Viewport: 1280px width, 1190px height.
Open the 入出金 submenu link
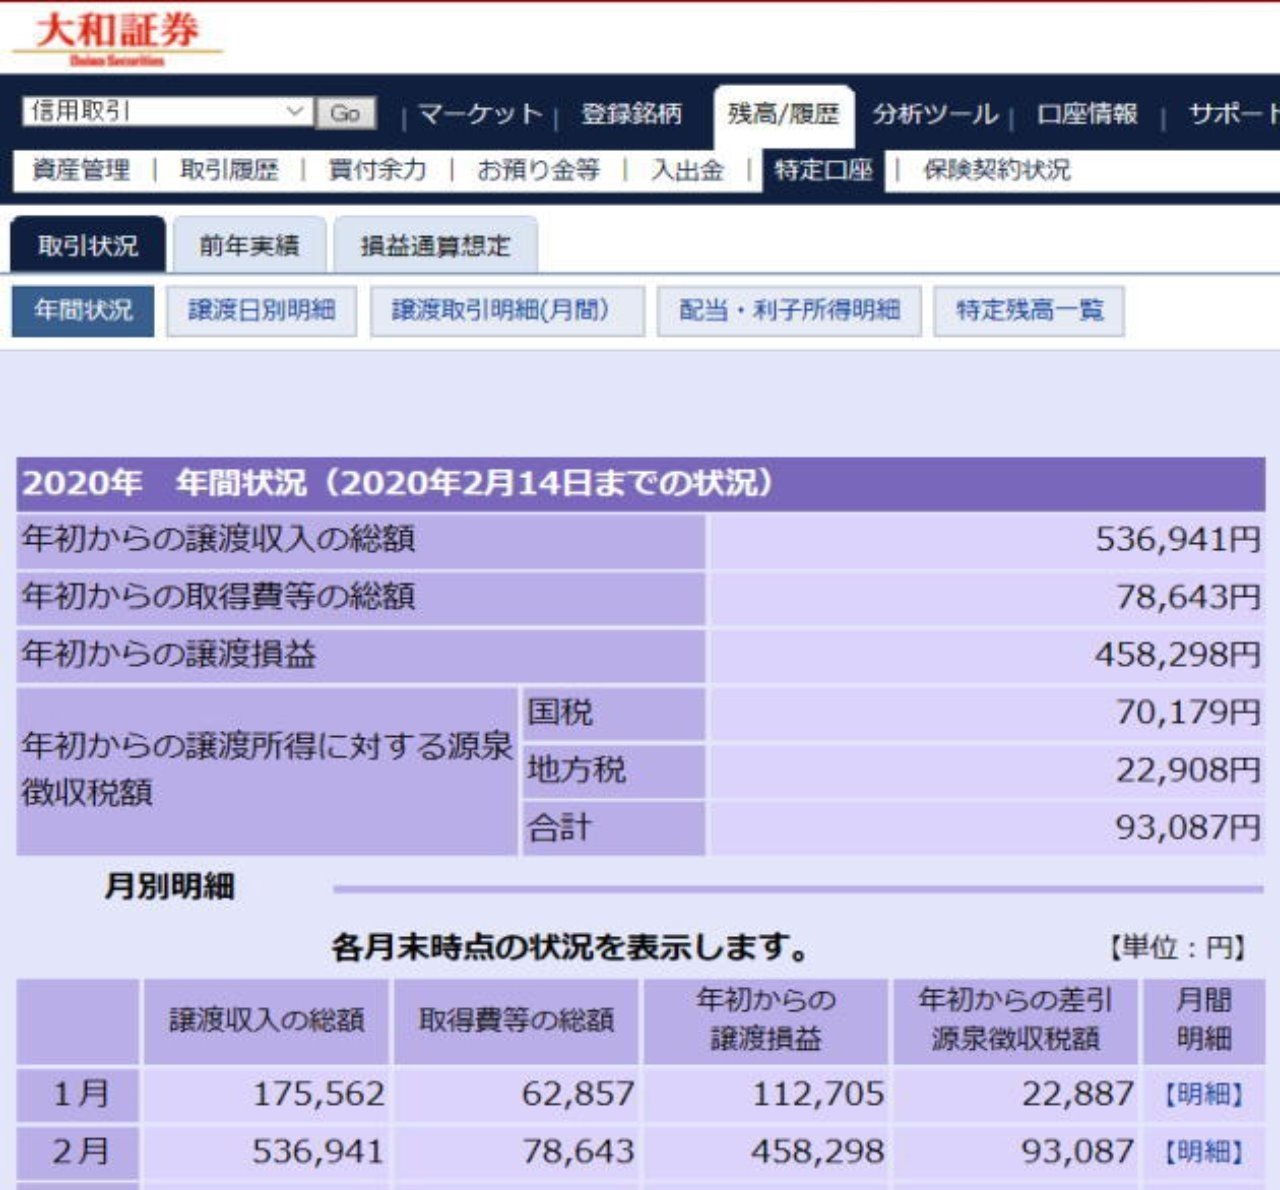687,170
